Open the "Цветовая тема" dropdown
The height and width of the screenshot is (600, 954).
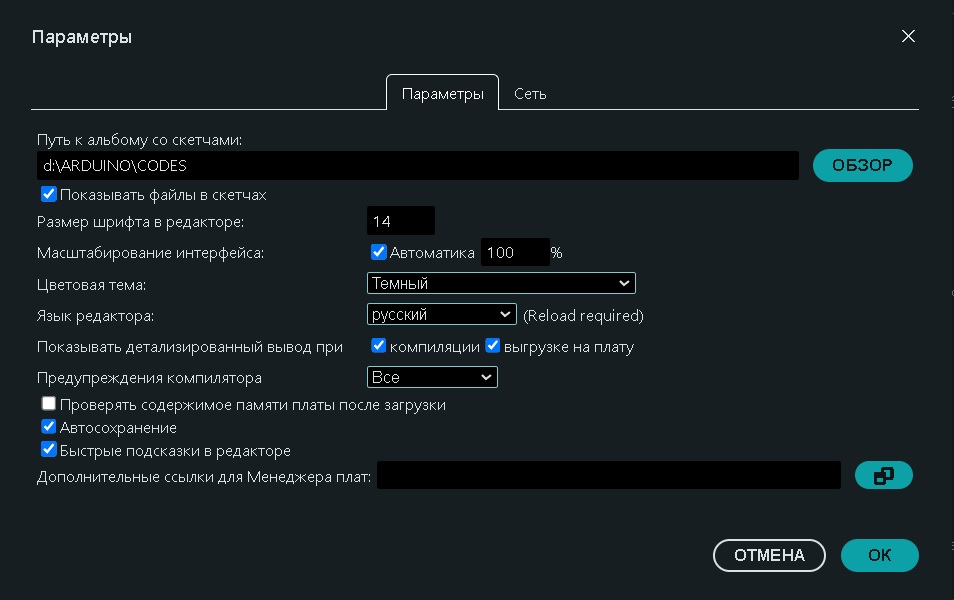point(500,283)
